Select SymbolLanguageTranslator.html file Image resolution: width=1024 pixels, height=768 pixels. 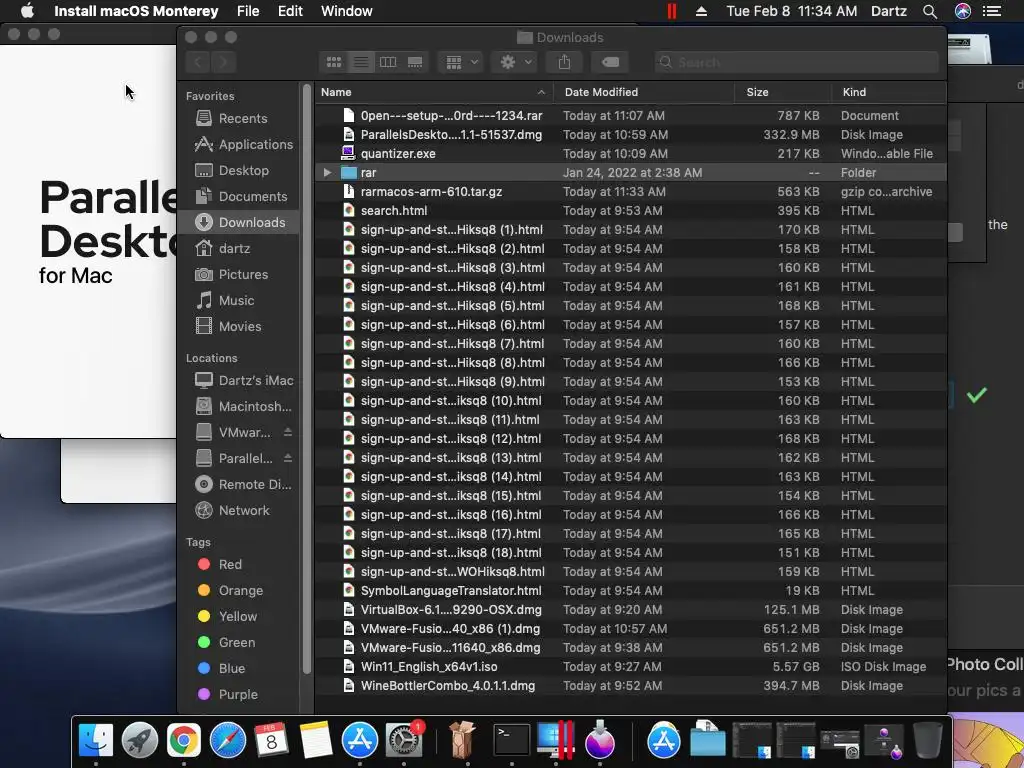coord(631,590)
